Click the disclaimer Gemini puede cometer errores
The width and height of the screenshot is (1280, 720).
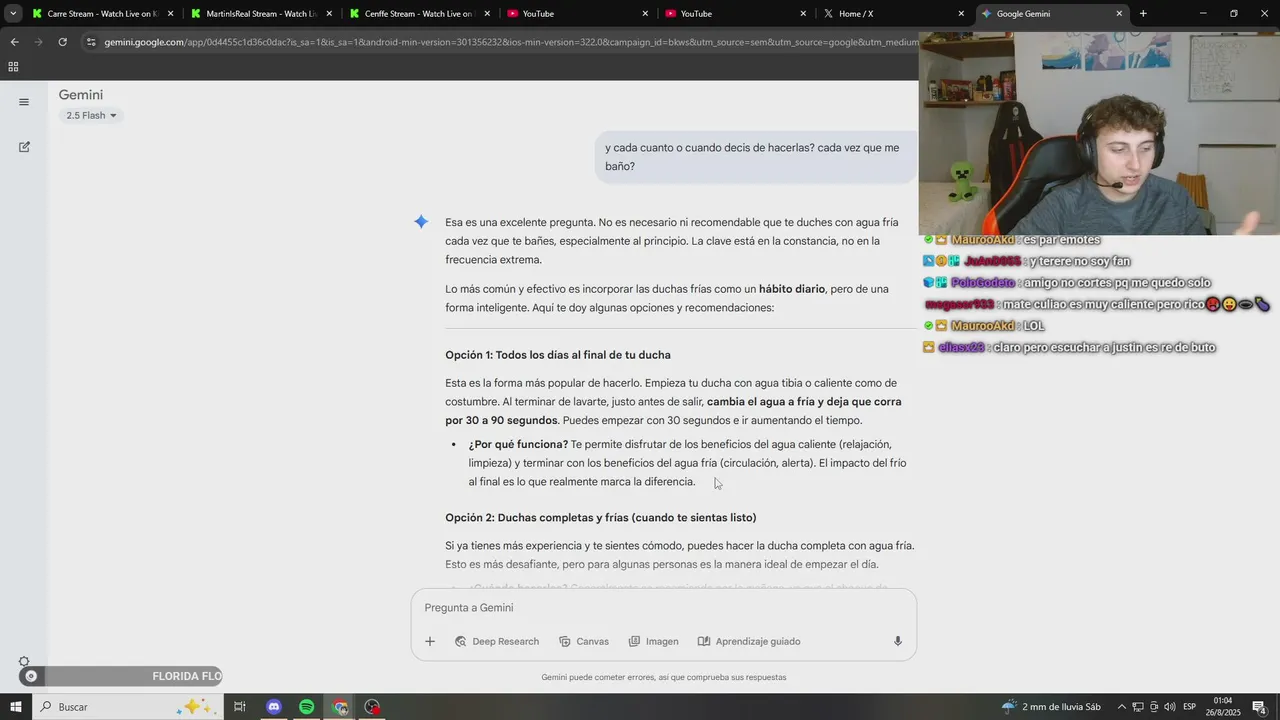pyautogui.click(x=664, y=677)
